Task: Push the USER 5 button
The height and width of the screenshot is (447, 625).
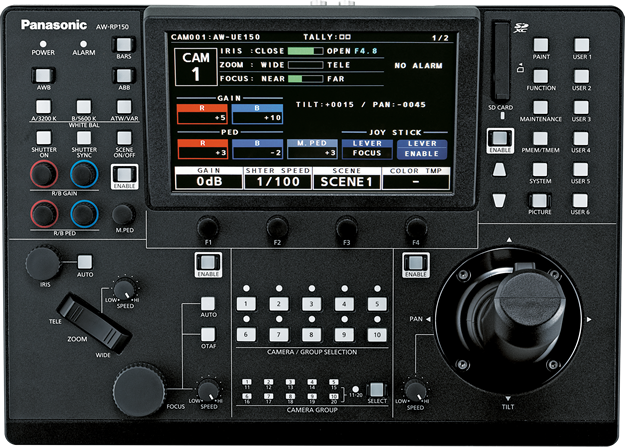Action: point(580,169)
